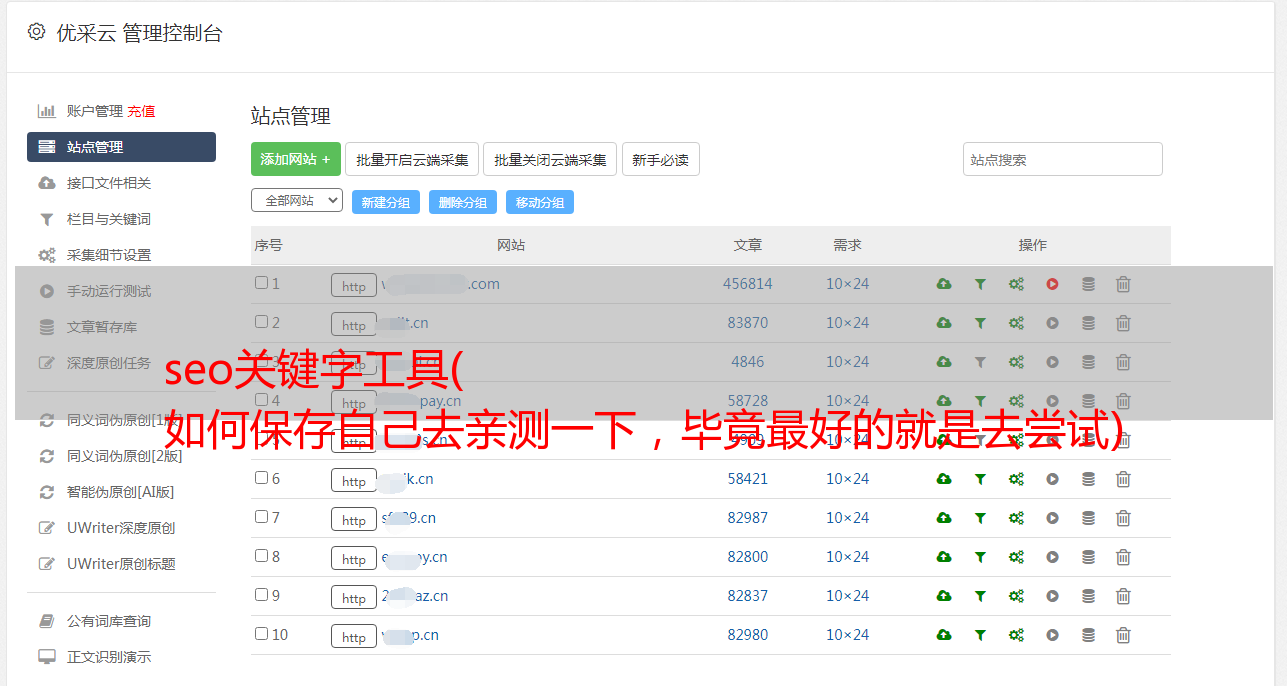This screenshot has width=1287, height=686.
Task: Click the database icon in row 9
Action: tap(1088, 596)
